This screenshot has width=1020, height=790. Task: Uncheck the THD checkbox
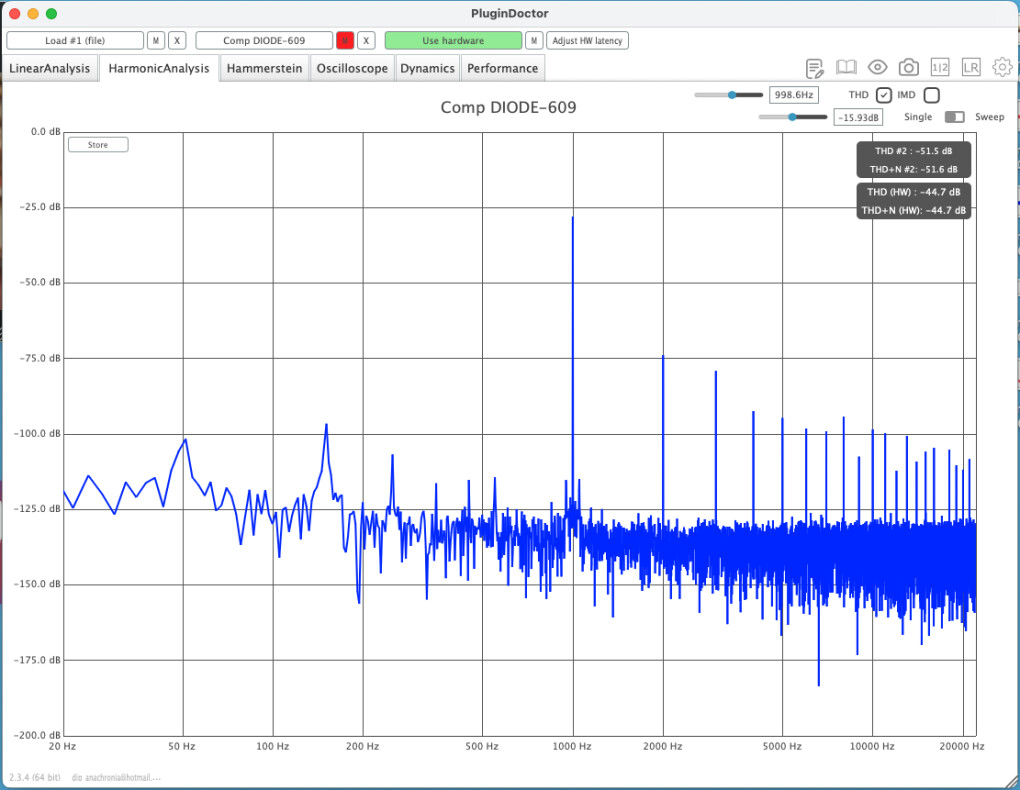pyautogui.click(x=884, y=95)
